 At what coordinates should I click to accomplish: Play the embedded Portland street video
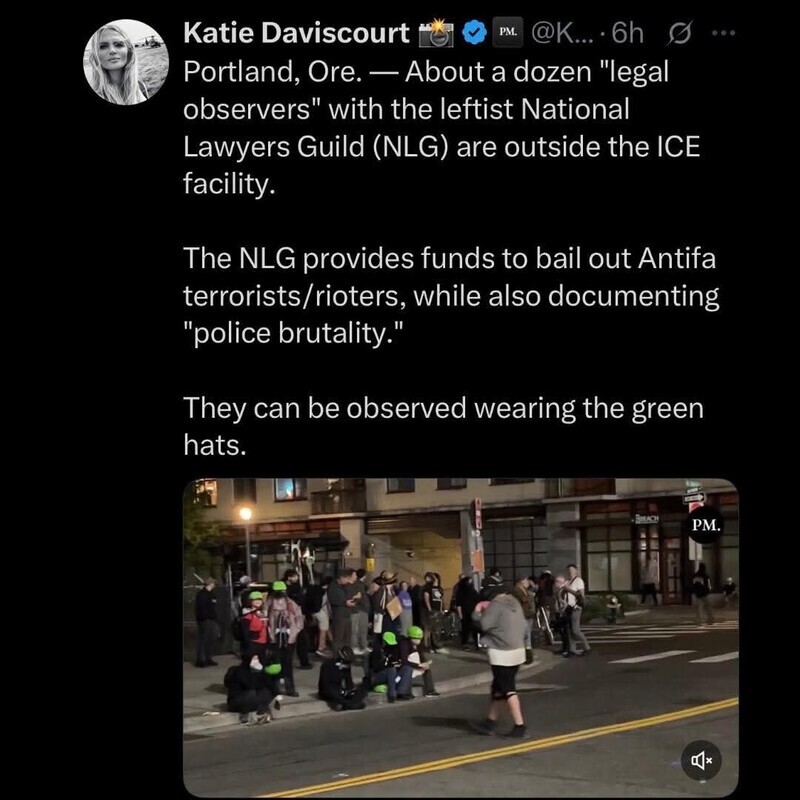pos(461,638)
